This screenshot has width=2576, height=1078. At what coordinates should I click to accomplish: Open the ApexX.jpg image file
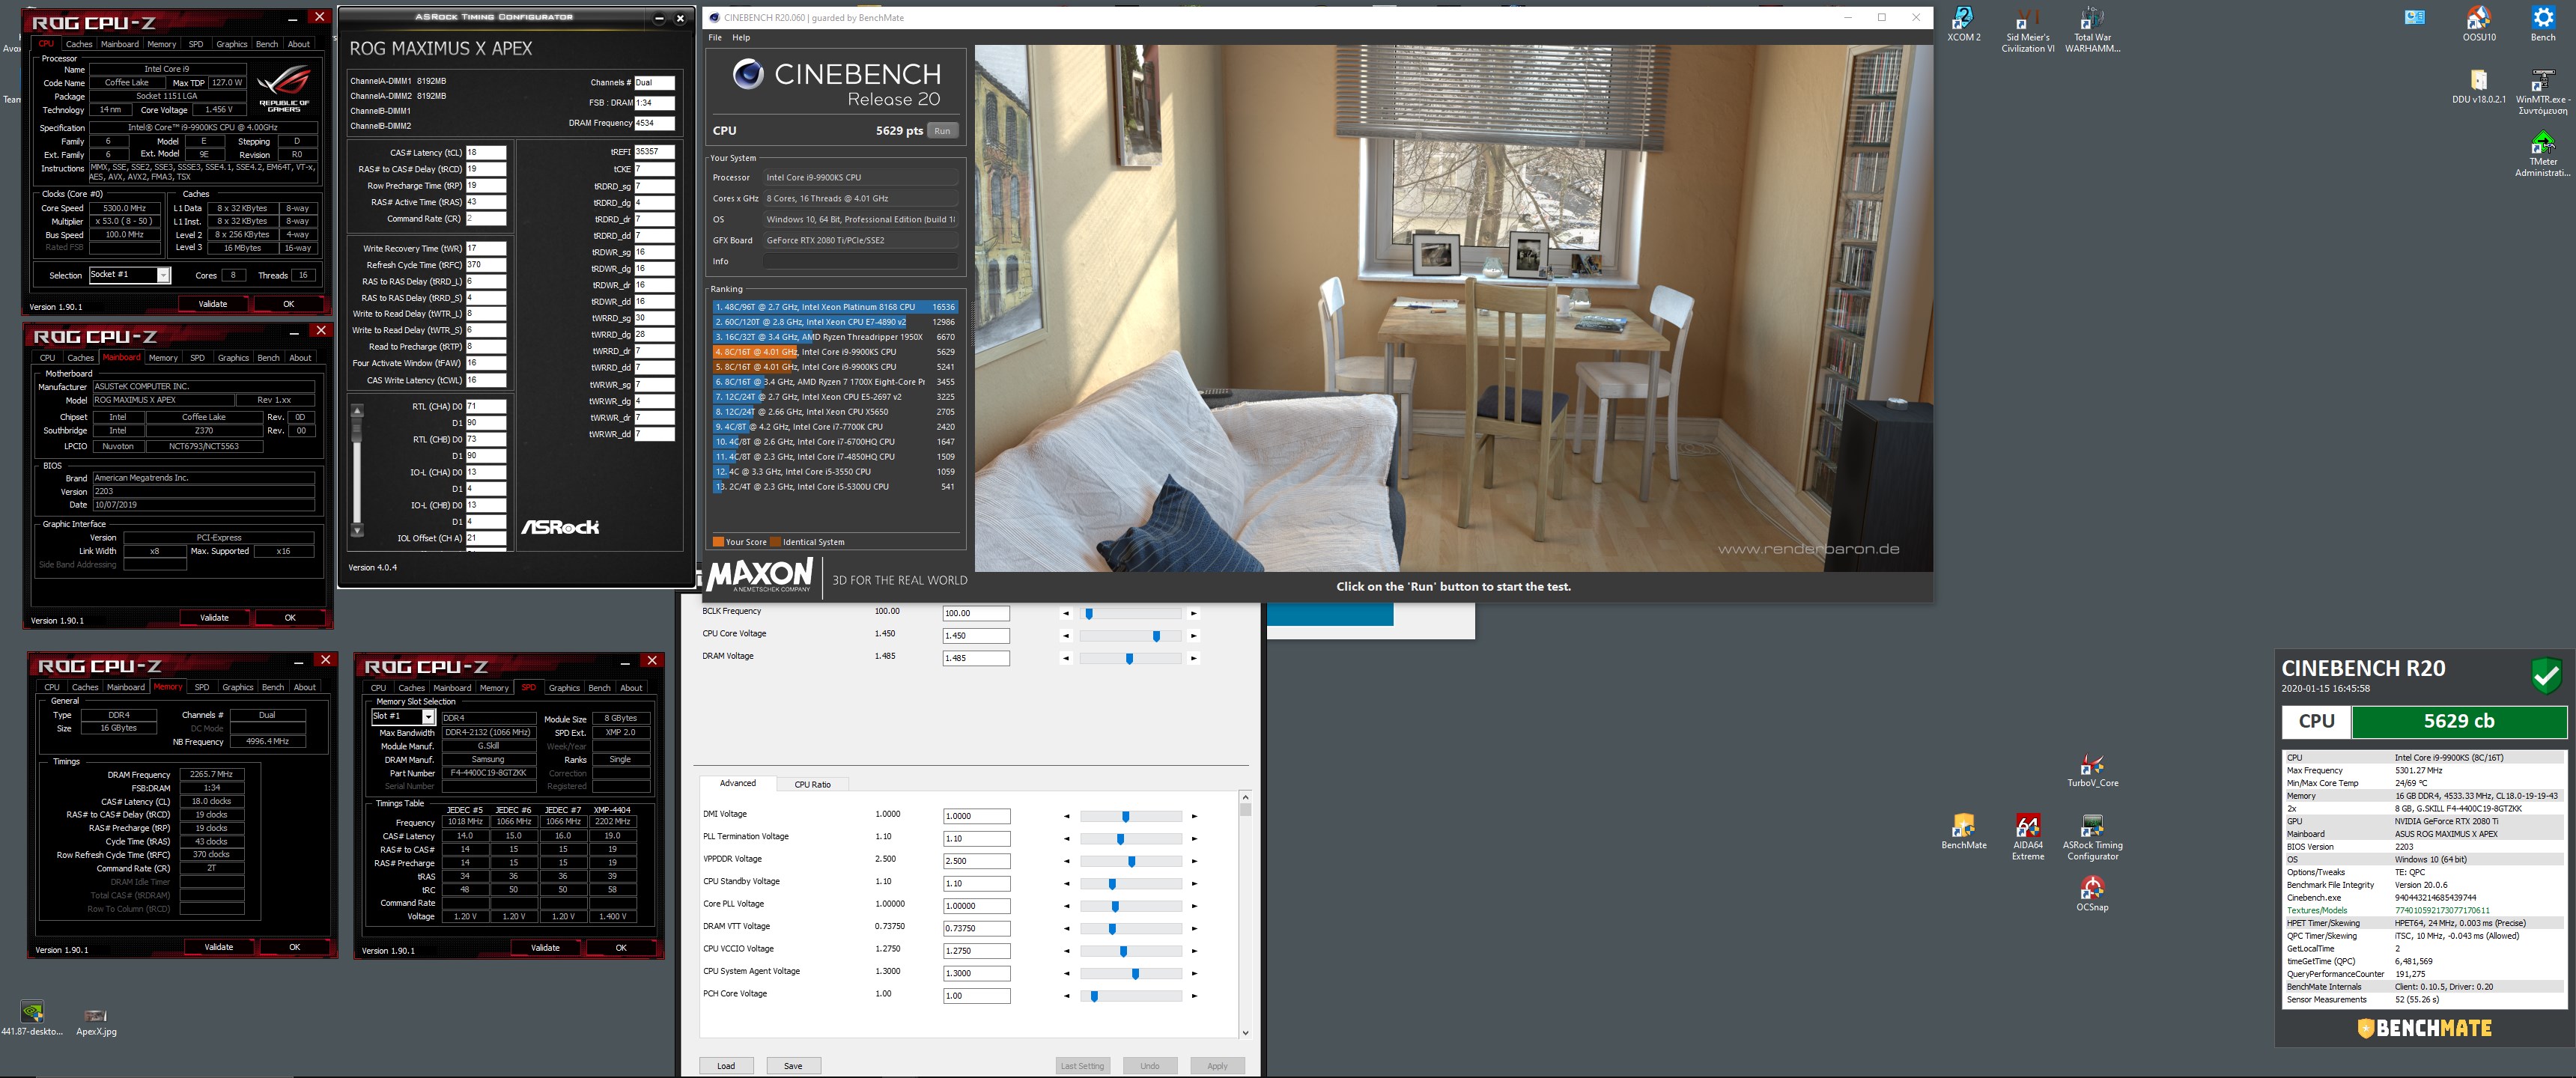[96, 1020]
